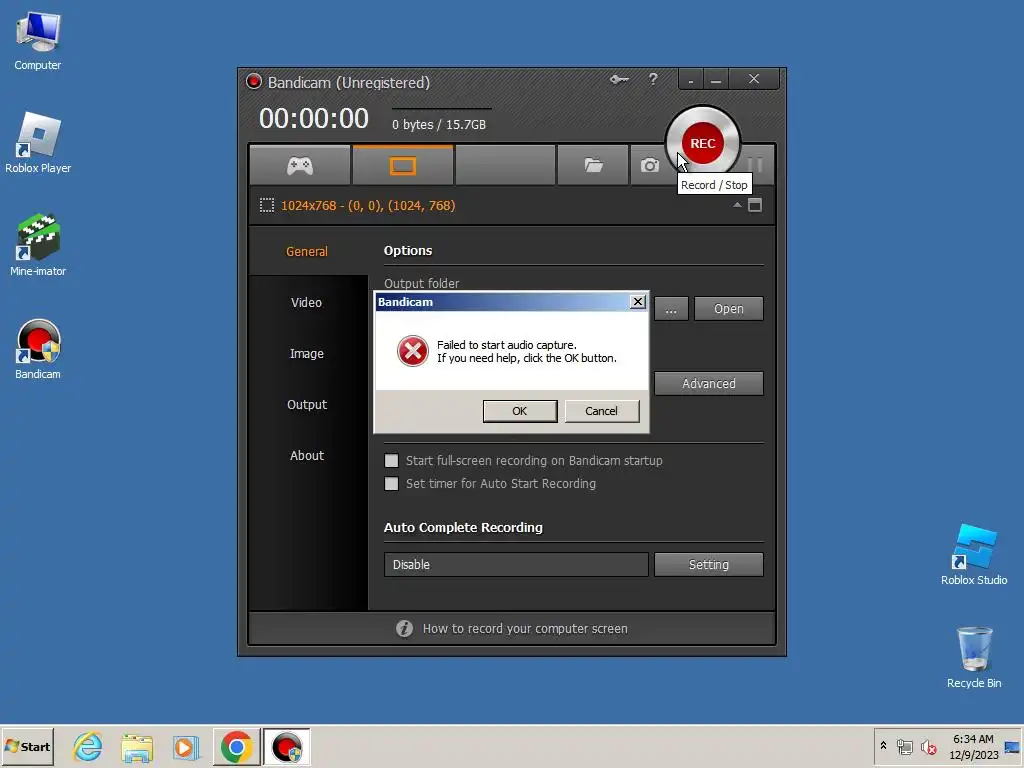This screenshot has height=768, width=1024.
Task: Enable Set timer for Auto Start Recording
Action: pyautogui.click(x=391, y=483)
